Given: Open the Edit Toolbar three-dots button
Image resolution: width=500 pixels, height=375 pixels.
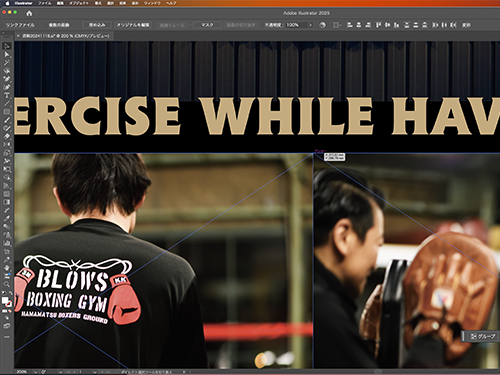Looking at the screenshot, I should point(7,337).
